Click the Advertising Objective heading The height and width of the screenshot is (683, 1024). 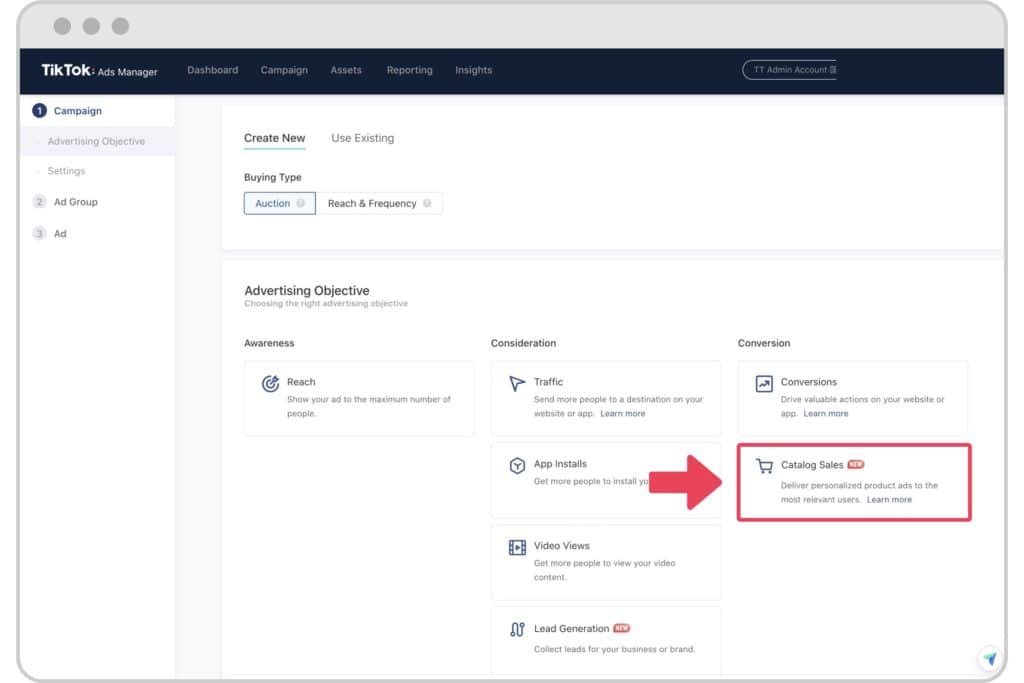coord(307,291)
